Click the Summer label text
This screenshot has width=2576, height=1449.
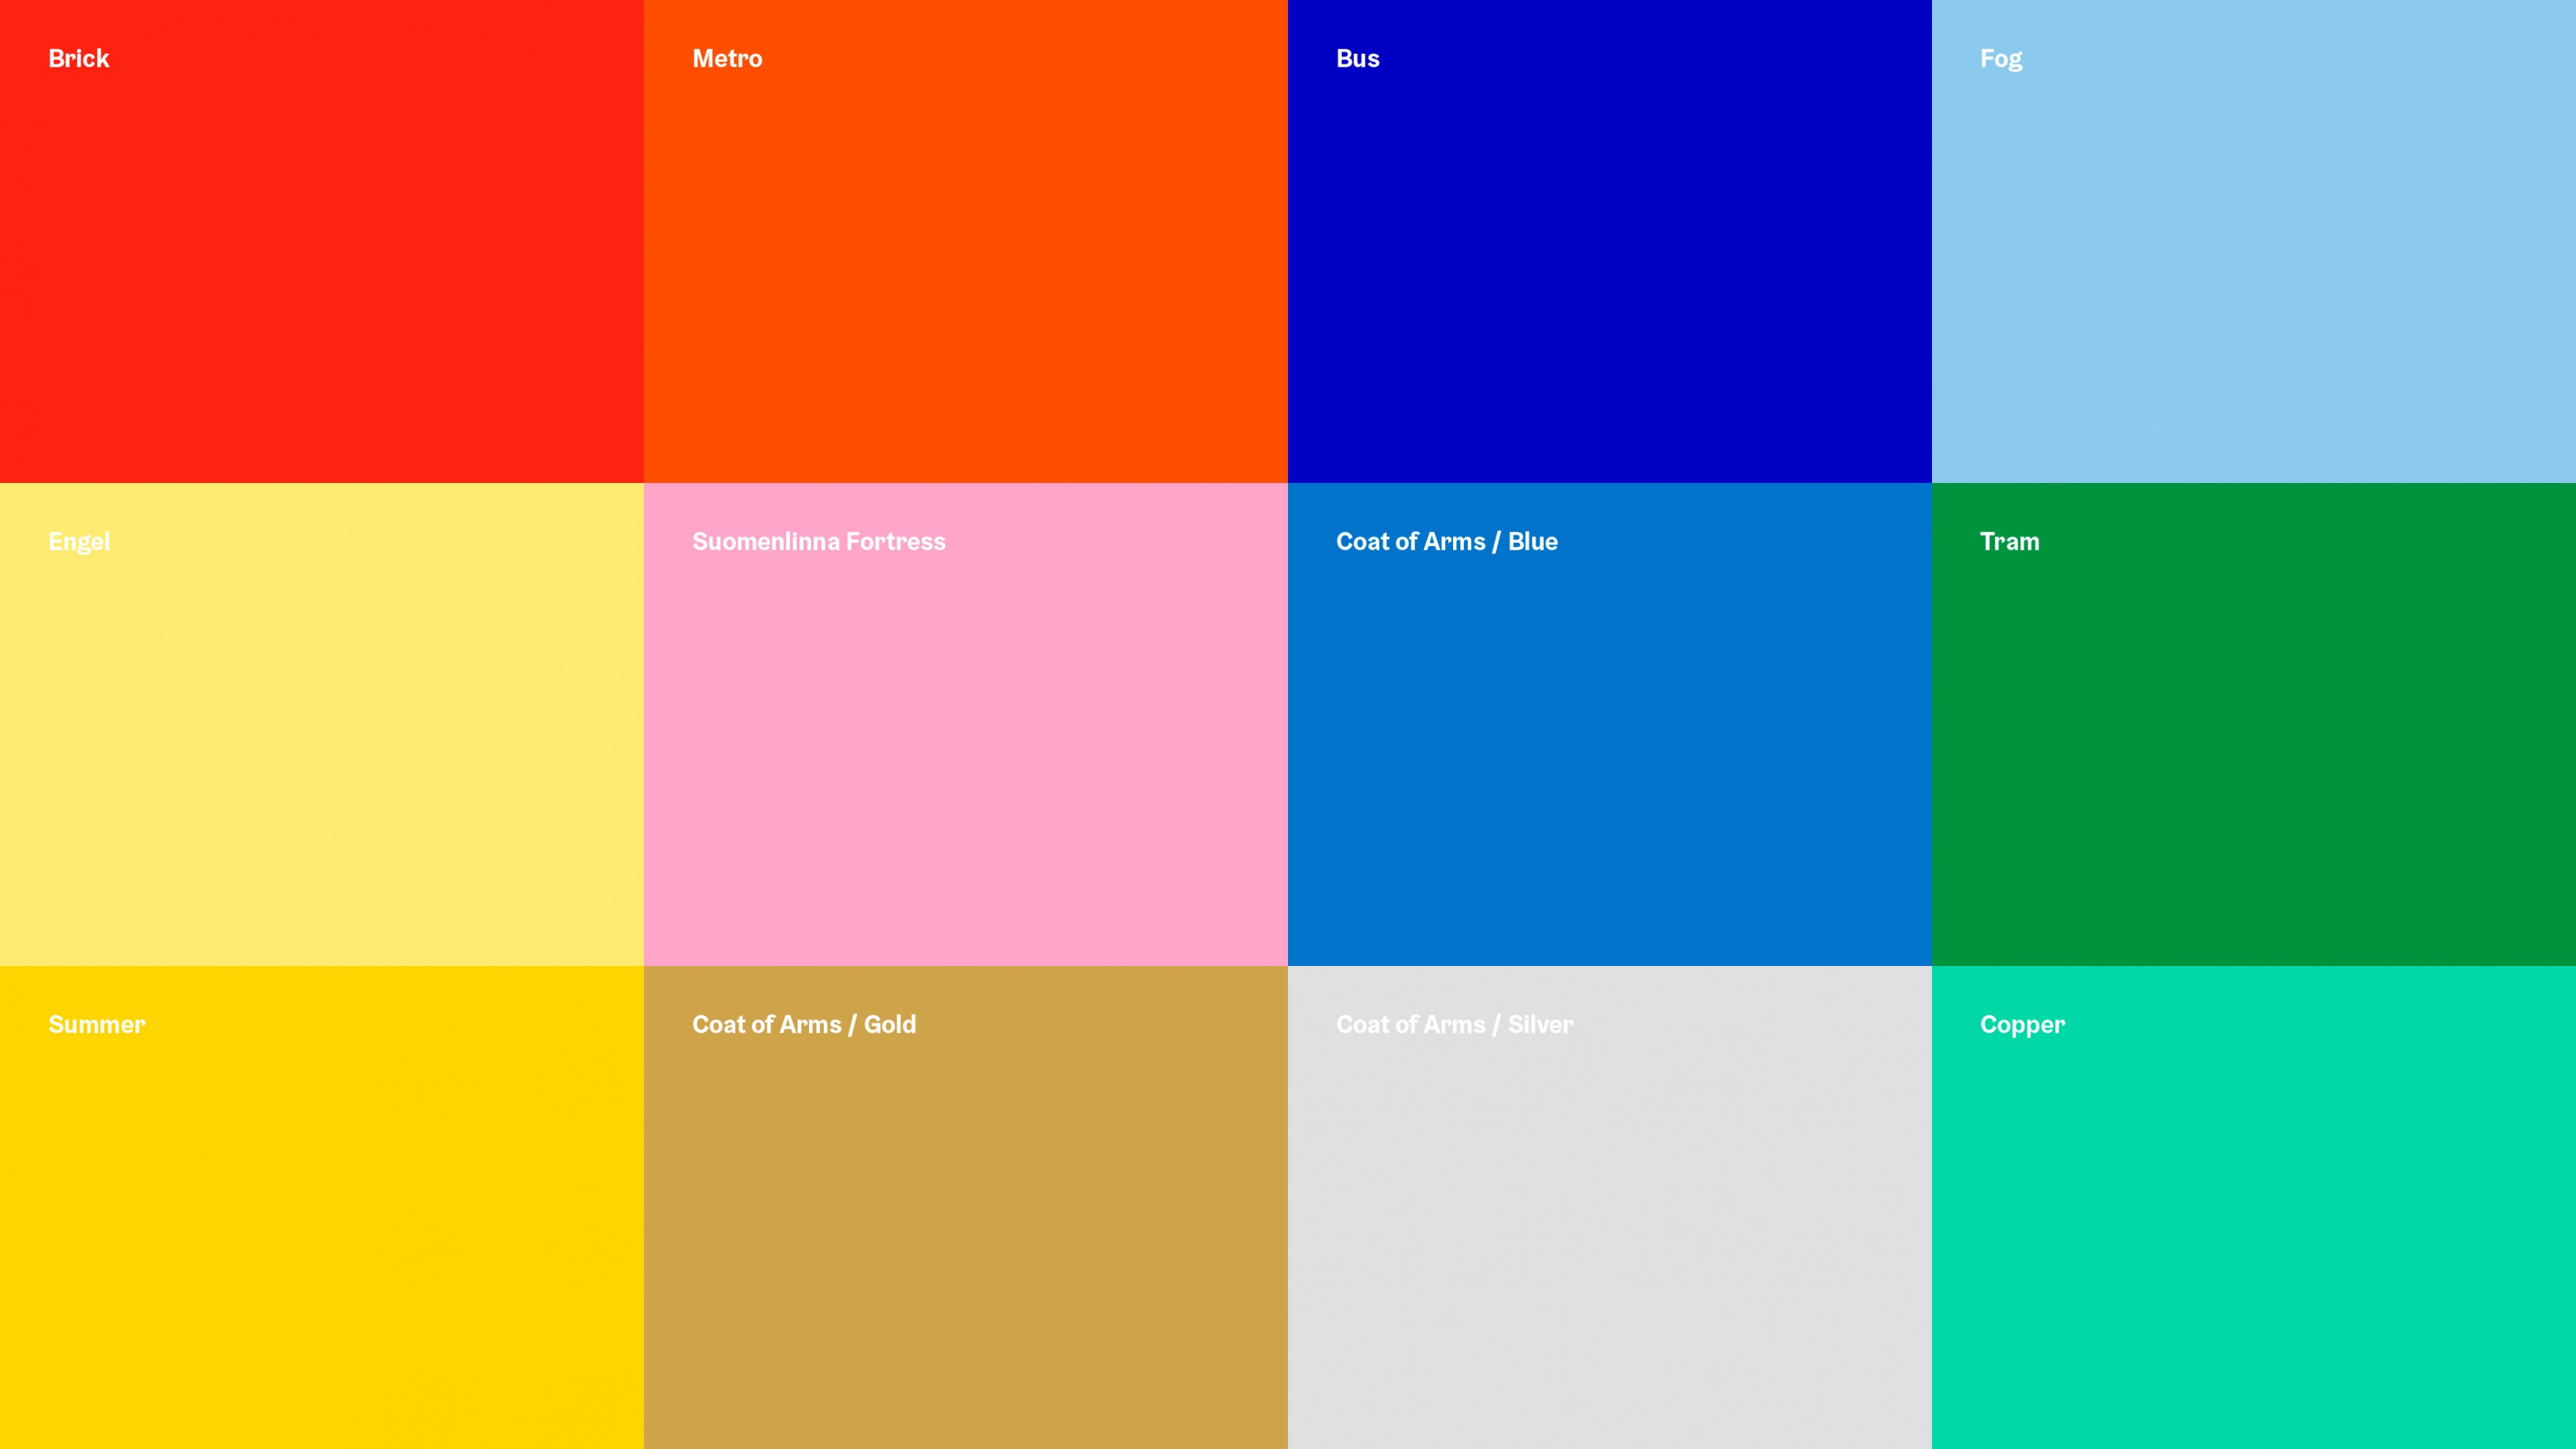pyautogui.click(x=96, y=1024)
